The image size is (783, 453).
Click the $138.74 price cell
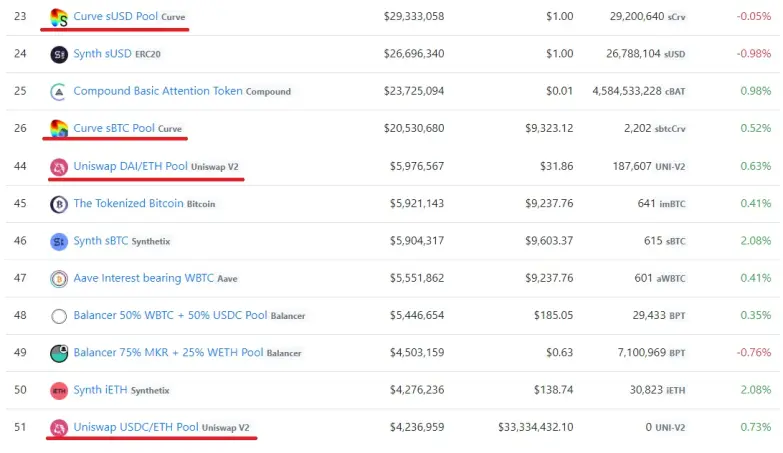pyautogui.click(x=554, y=390)
